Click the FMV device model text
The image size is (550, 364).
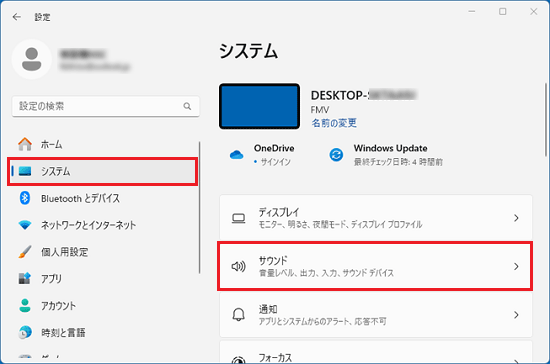[x=320, y=110]
